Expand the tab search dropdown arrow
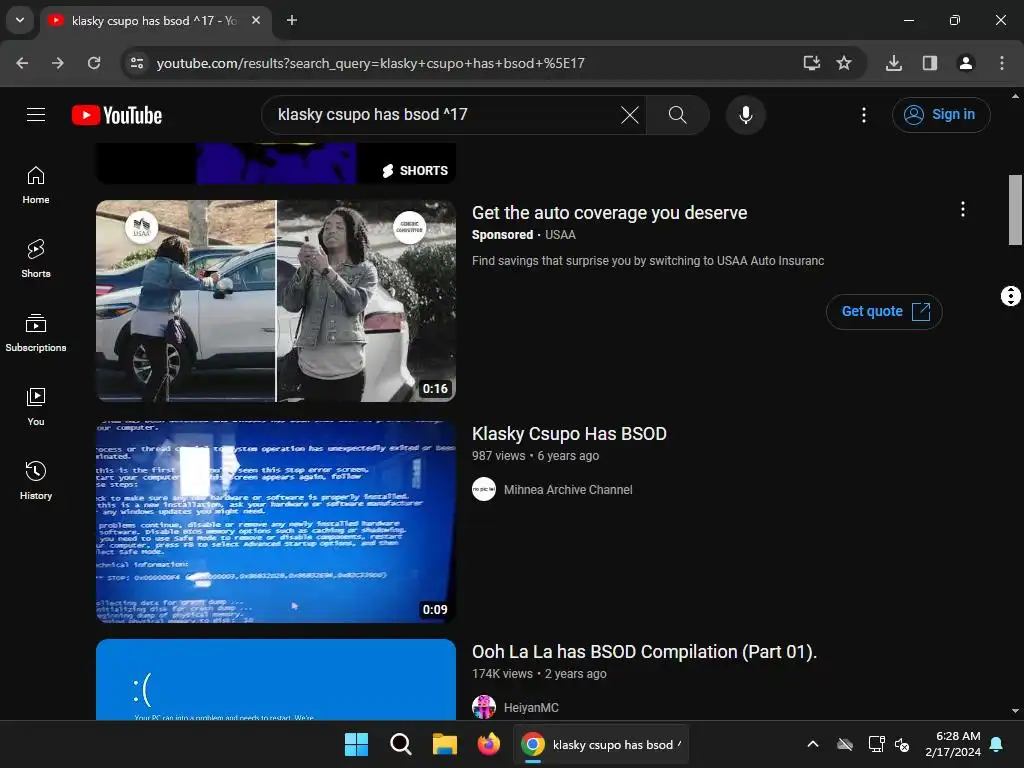1024x768 pixels. pyautogui.click(x=20, y=20)
